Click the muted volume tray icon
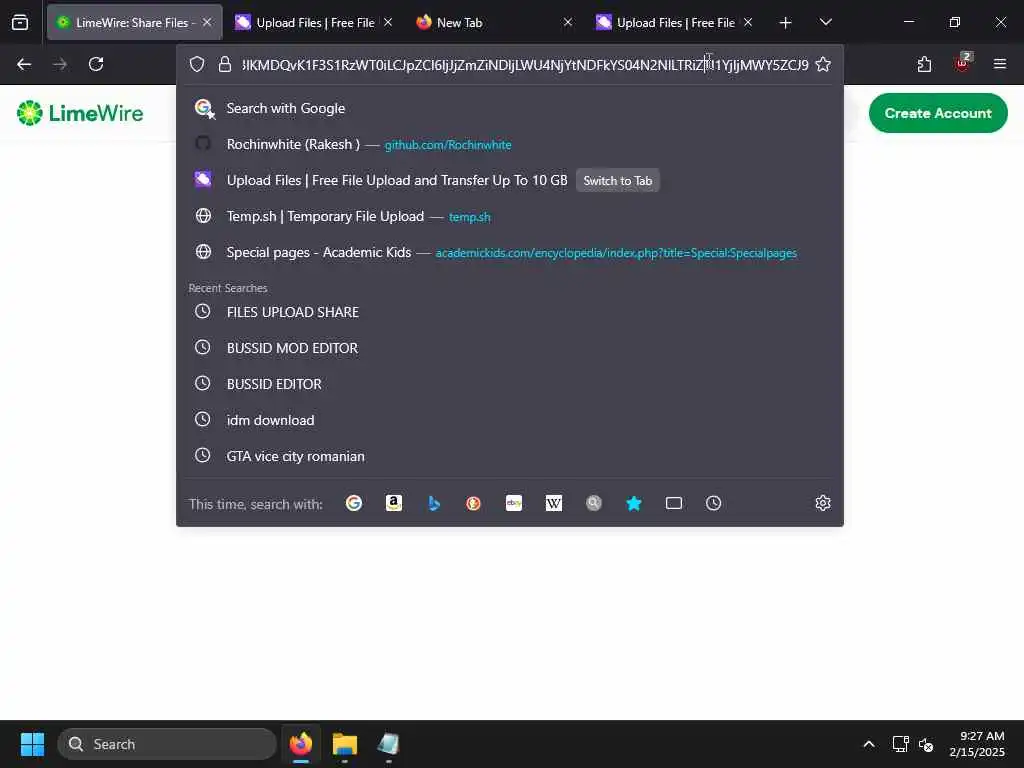 (x=926, y=744)
